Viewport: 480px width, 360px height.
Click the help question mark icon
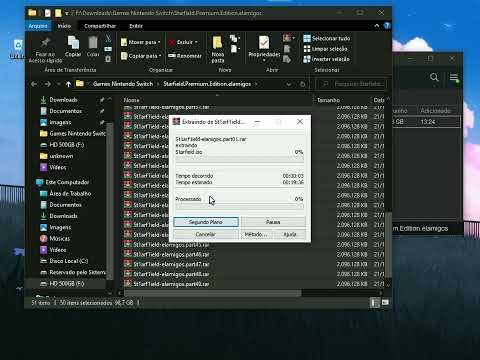pyautogui.click(x=387, y=26)
